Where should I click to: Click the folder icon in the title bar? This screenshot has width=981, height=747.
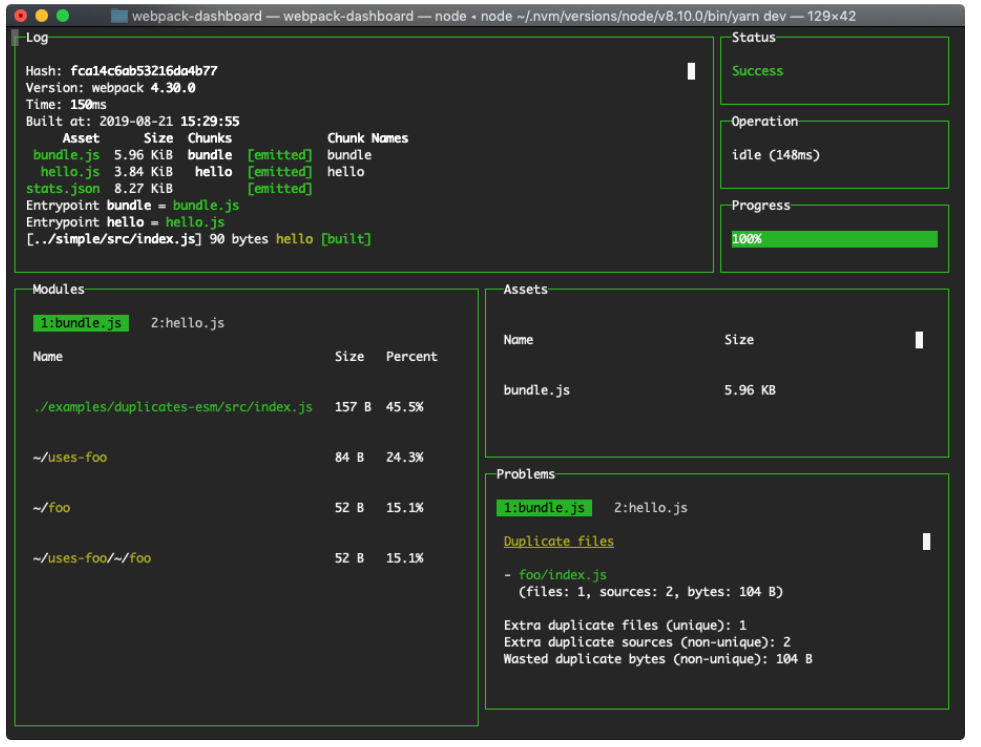click(x=120, y=16)
